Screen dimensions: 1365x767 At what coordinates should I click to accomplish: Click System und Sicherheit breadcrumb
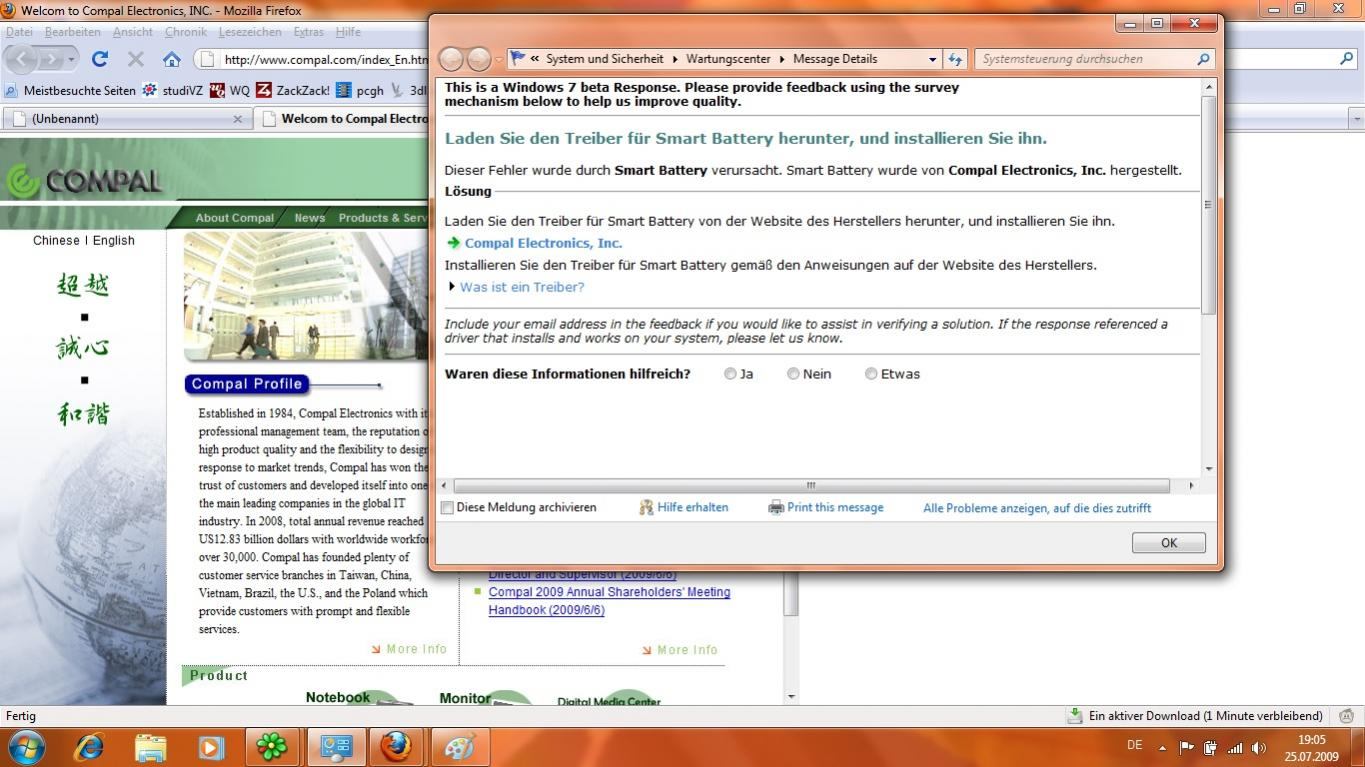pyautogui.click(x=604, y=59)
